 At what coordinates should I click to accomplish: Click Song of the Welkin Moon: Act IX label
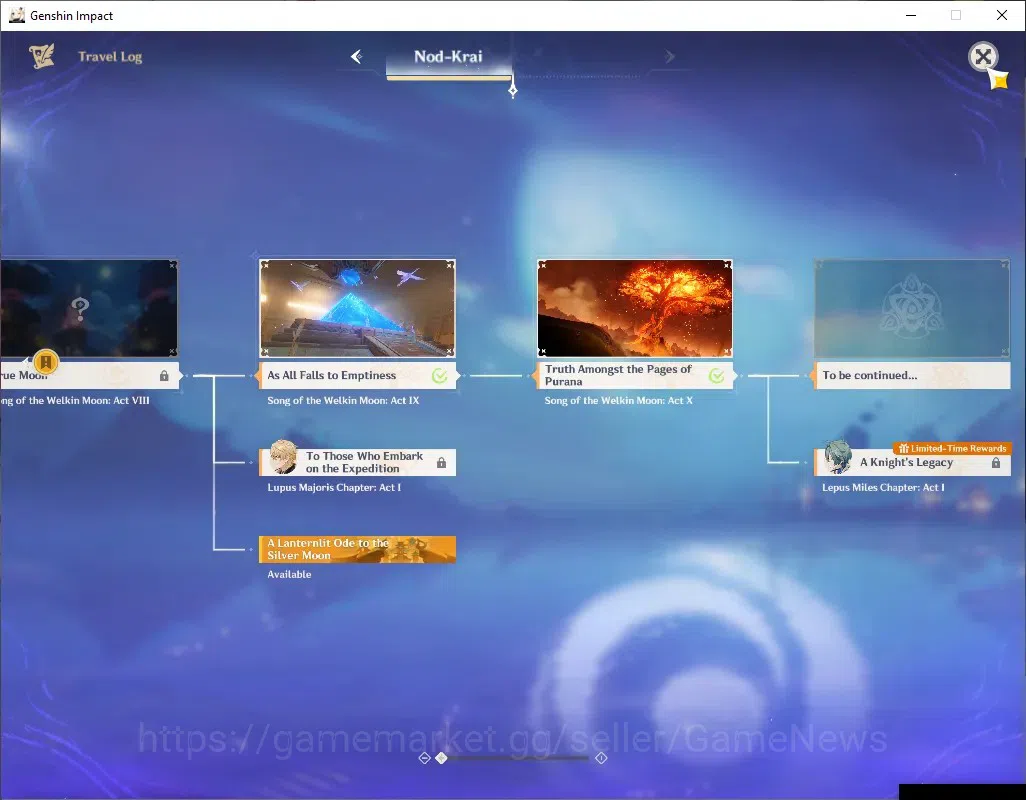(x=343, y=400)
